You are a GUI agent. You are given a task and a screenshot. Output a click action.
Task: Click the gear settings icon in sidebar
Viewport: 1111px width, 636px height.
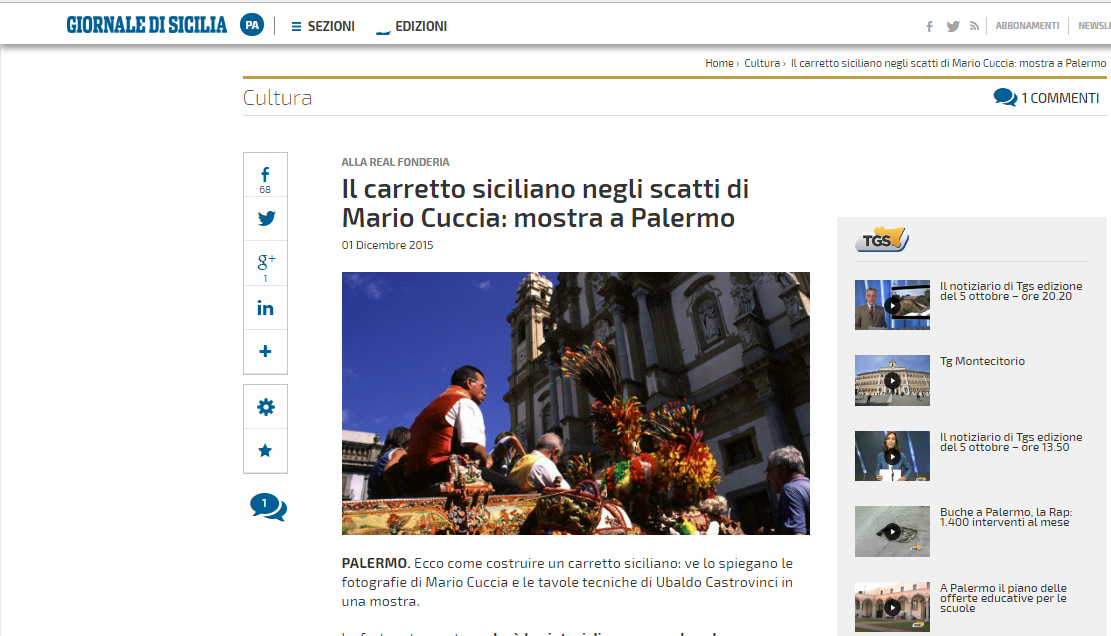[x=265, y=407]
